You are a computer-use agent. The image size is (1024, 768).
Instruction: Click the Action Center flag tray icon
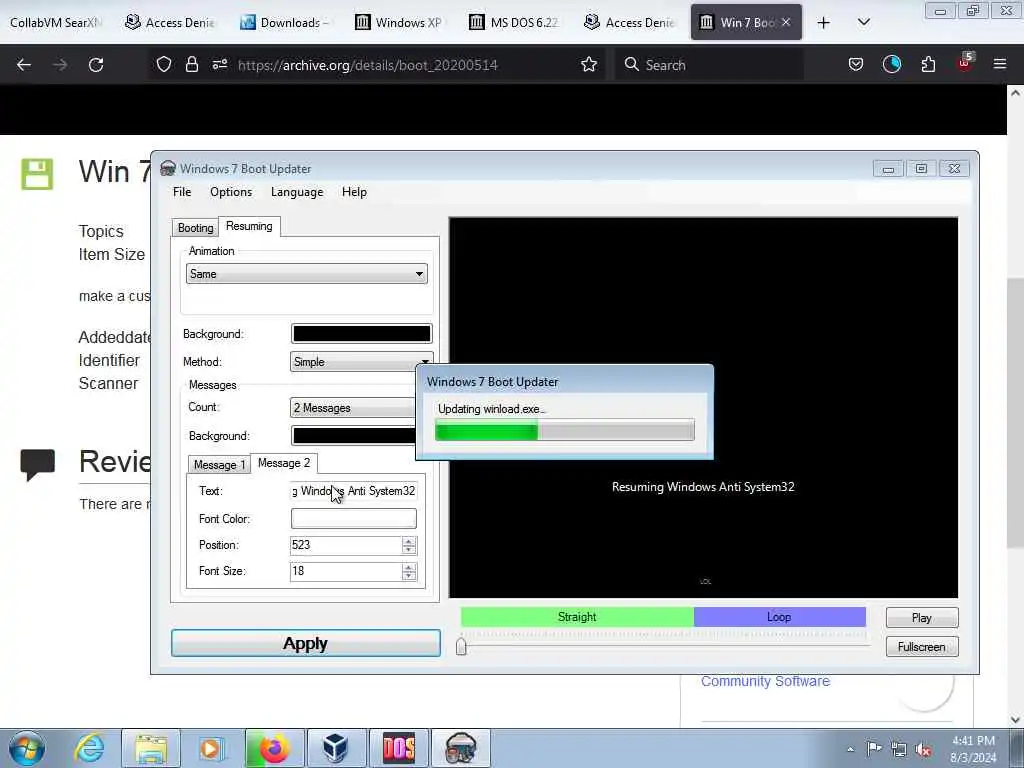(874, 748)
